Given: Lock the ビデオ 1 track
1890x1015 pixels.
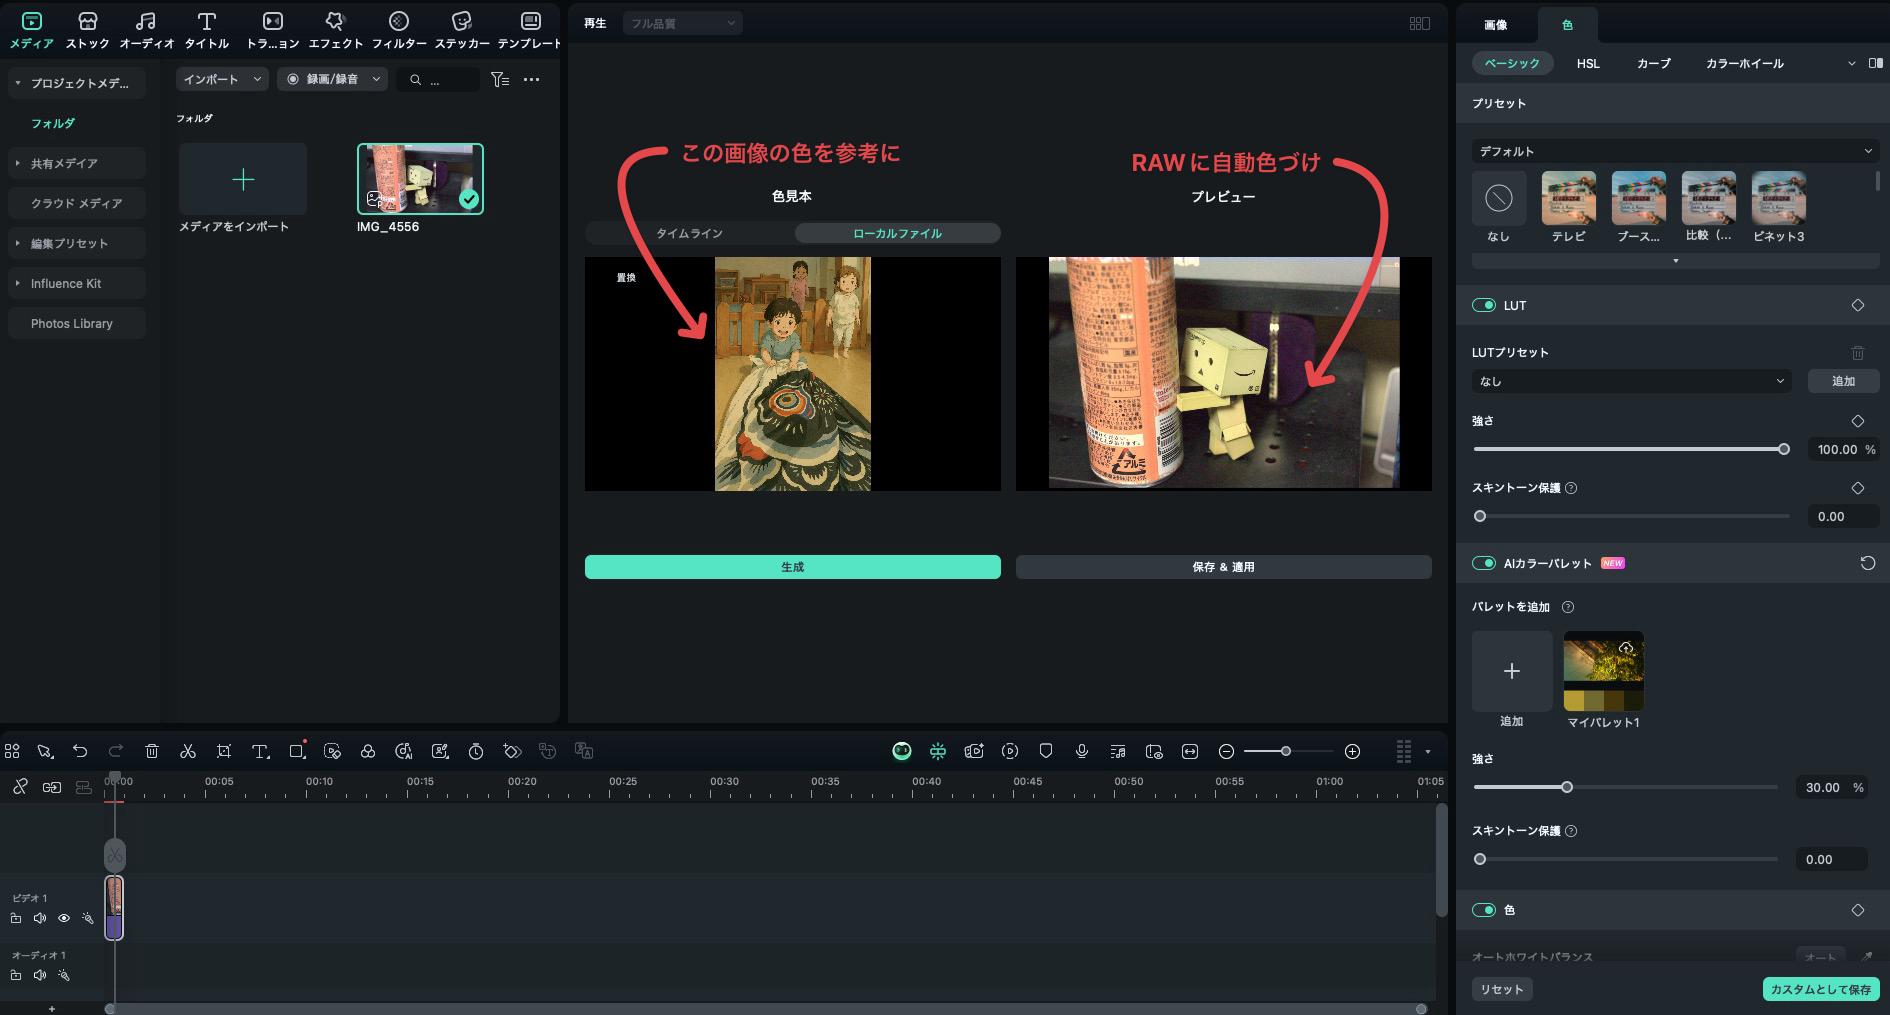Looking at the screenshot, I should click(x=16, y=918).
